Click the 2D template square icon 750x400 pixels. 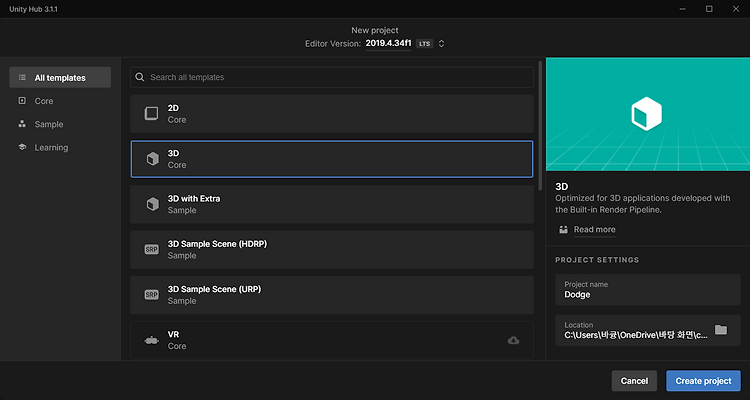pos(152,114)
